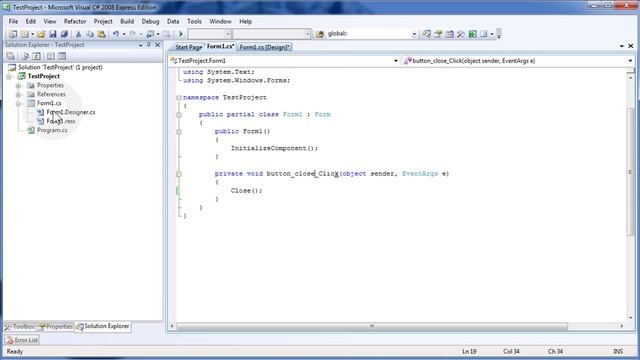The width and height of the screenshot is (640, 360).
Task: Open the Tools menu
Action: click(x=194, y=21)
